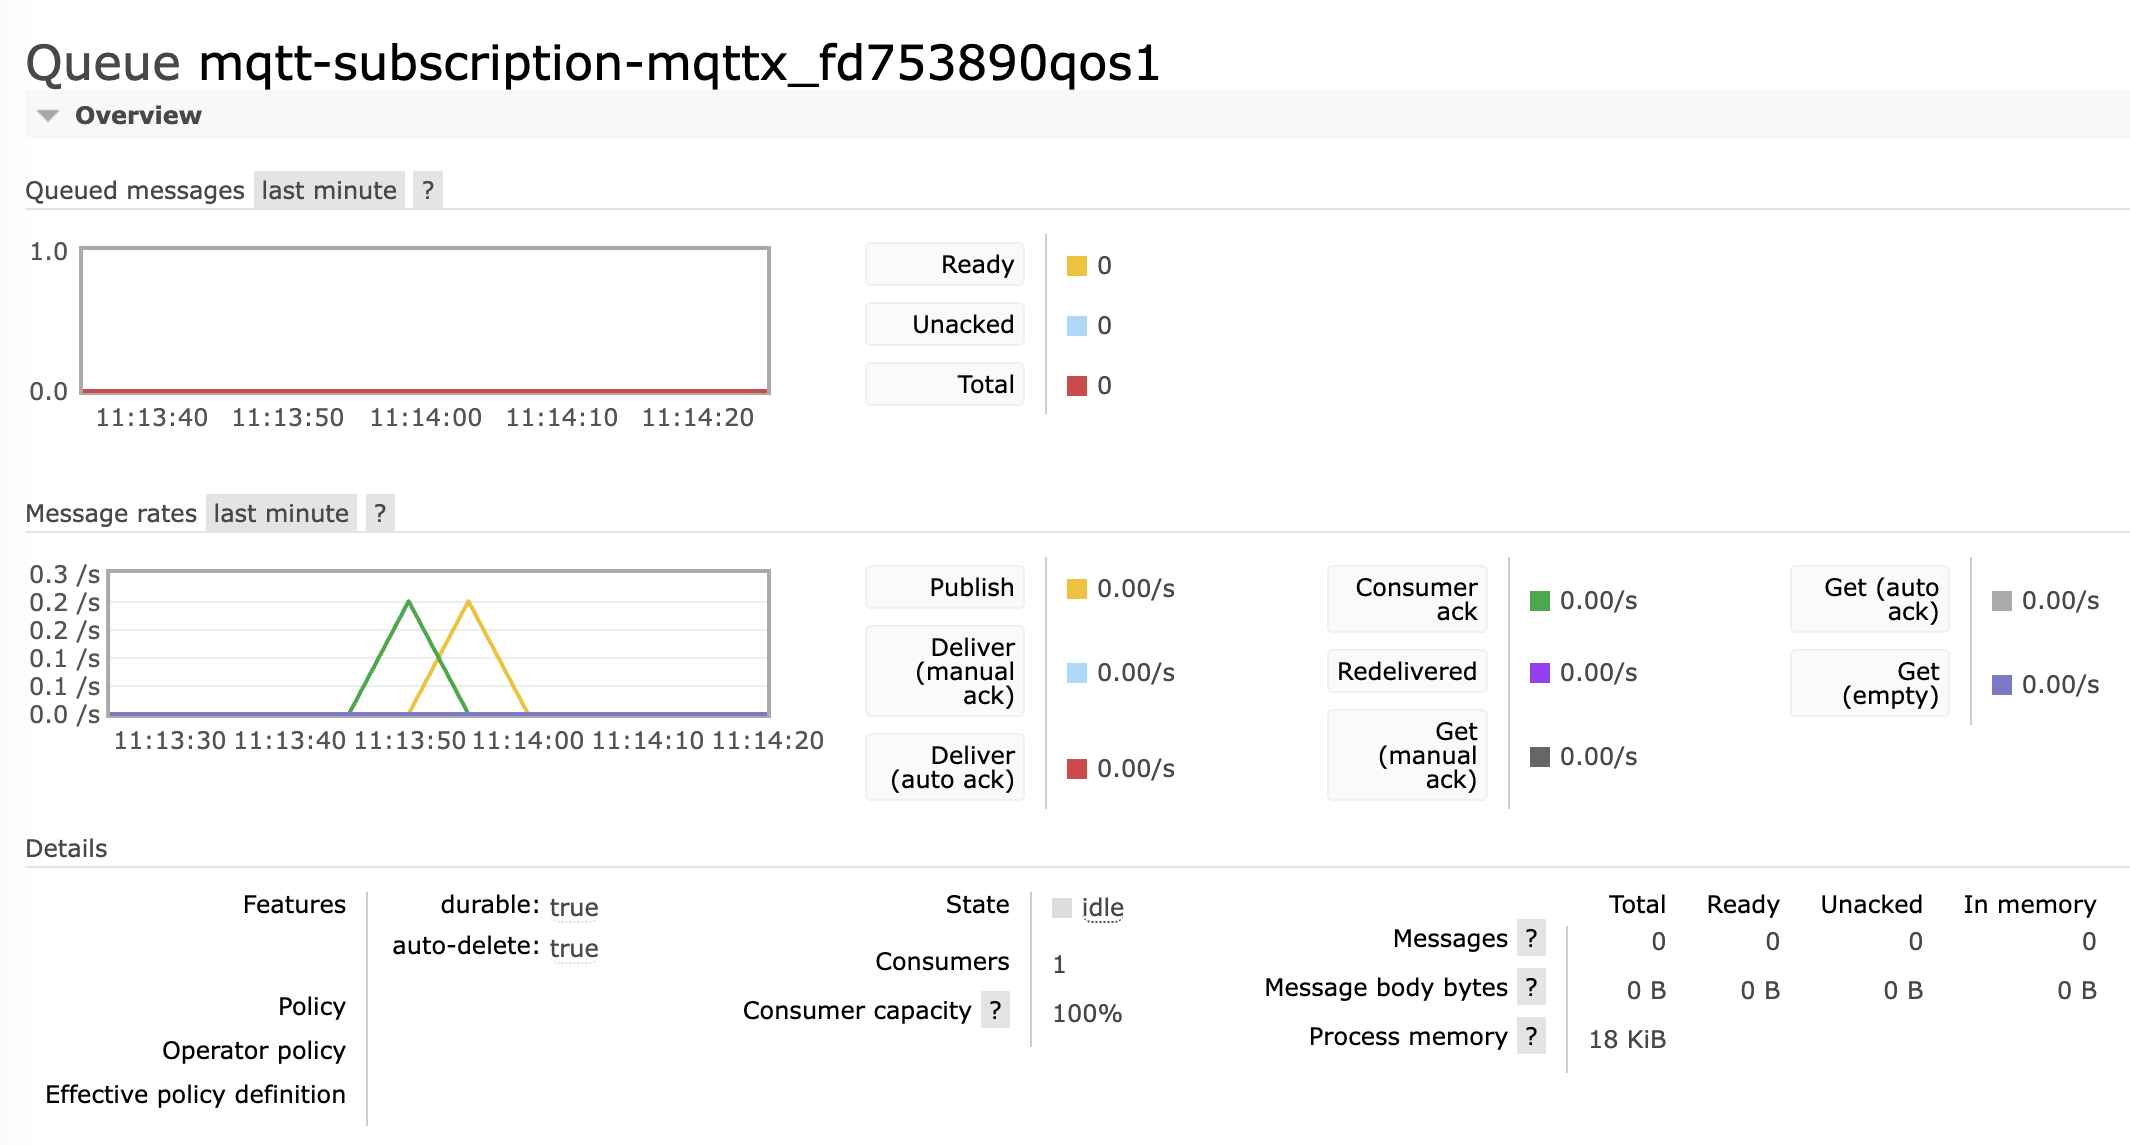Click the yellow Ready color swatch
This screenshot has width=2130, height=1145.
pos(1077,266)
